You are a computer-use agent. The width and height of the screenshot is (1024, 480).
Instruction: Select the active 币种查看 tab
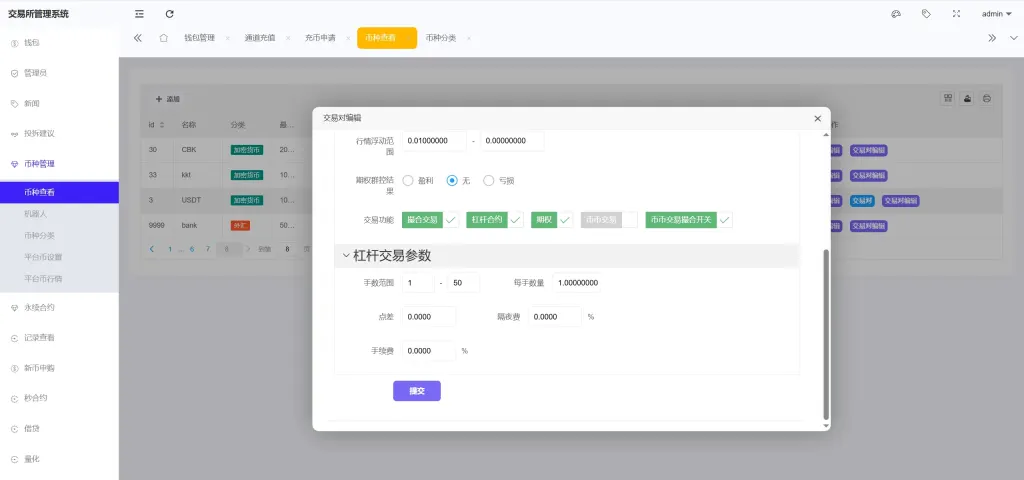(x=387, y=38)
